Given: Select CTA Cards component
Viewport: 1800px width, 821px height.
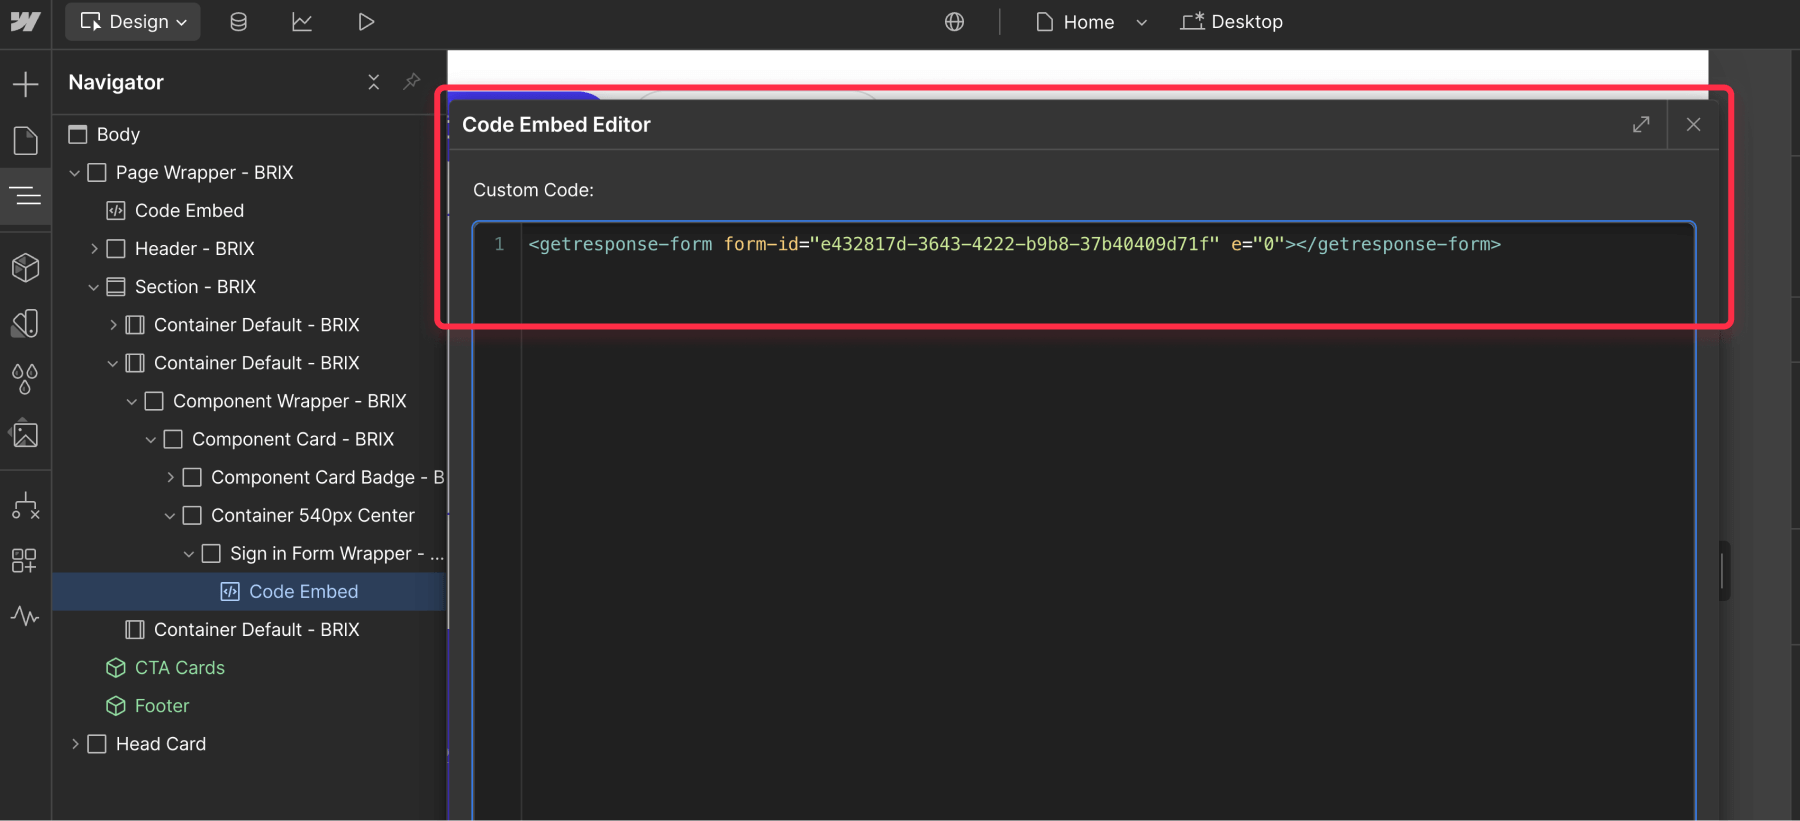Looking at the screenshot, I should point(249,667).
